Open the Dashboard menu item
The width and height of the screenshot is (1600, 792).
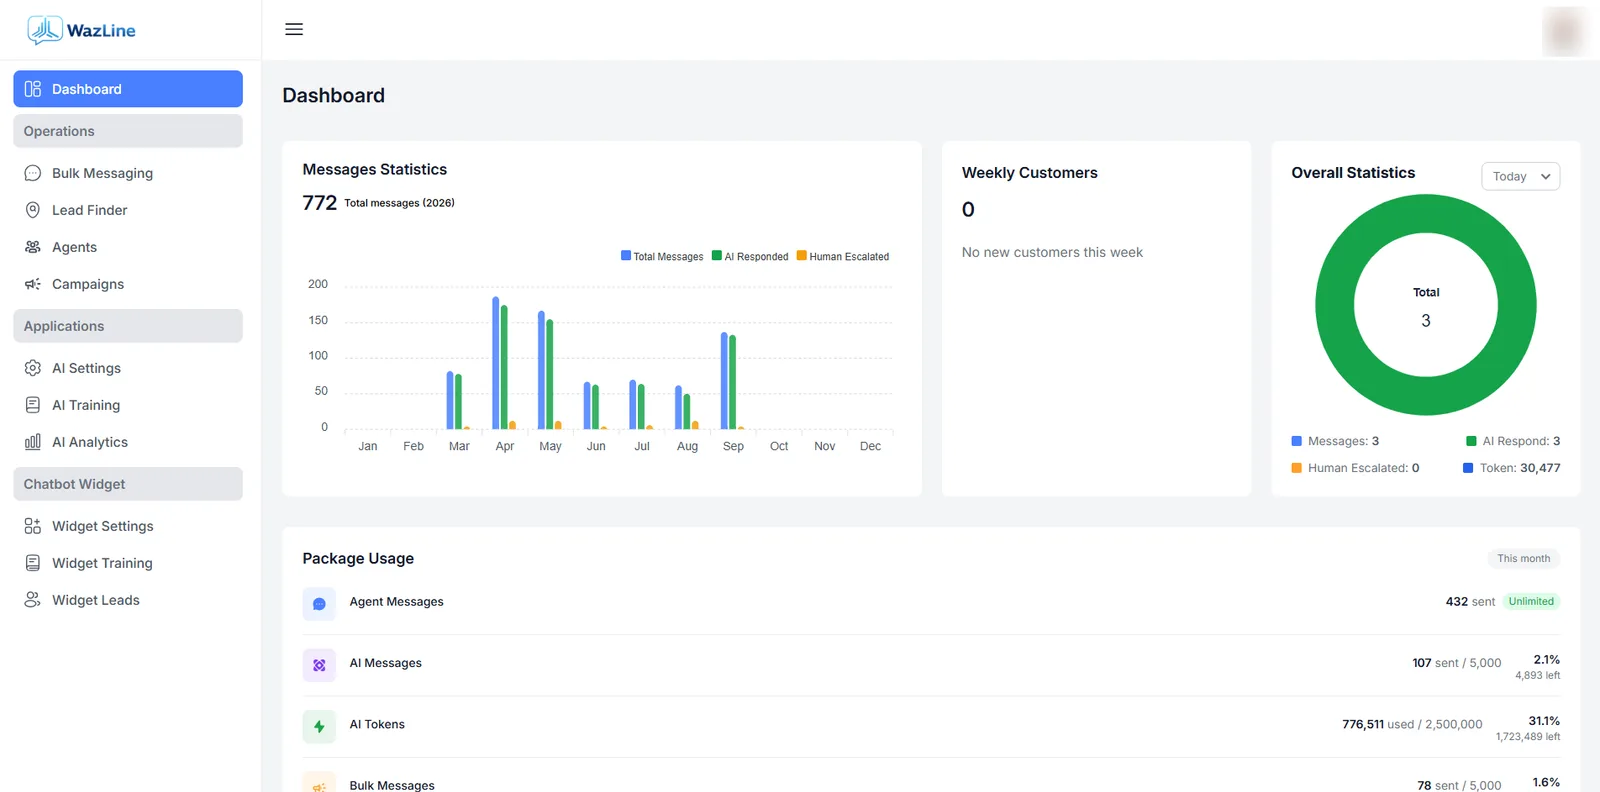128,89
